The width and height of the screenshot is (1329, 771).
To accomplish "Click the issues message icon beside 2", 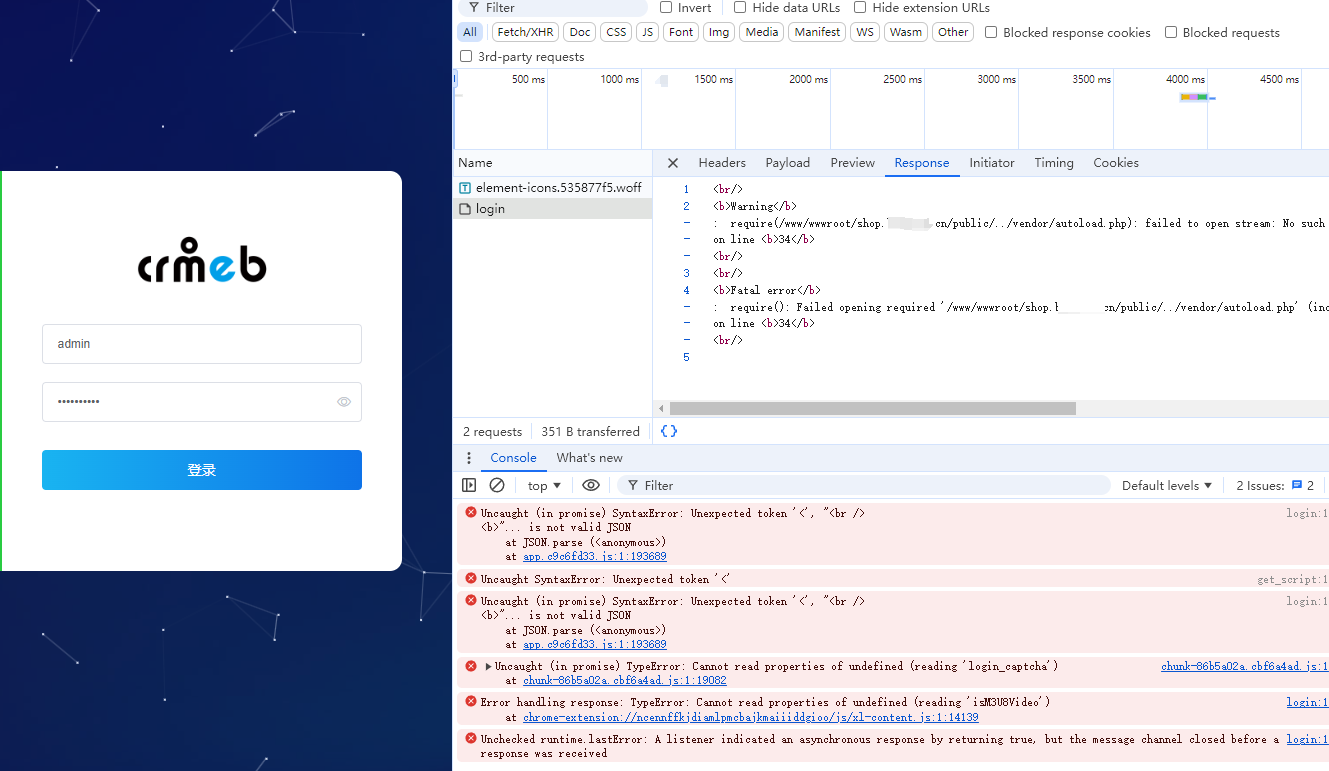I will tap(1297, 485).
